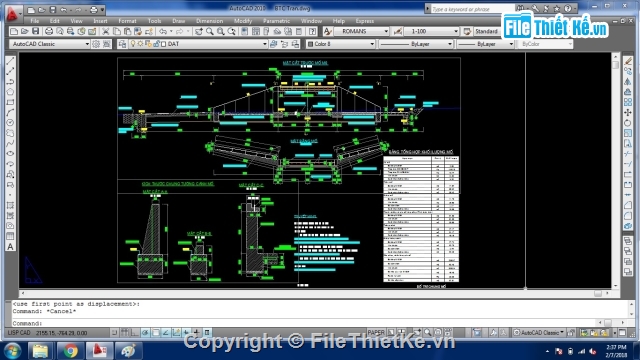The width and height of the screenshot is (640, 360).
Task: Click the Command line input field
Action: click(318, 323)
